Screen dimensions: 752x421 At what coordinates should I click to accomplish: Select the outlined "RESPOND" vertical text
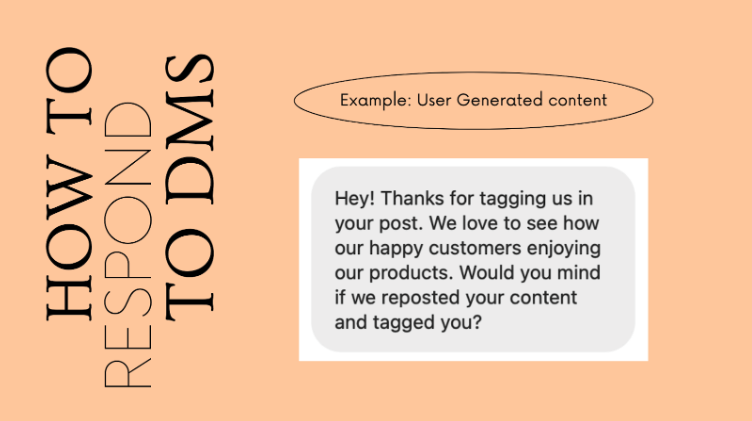pyautogui.click(x=128, y=245)
